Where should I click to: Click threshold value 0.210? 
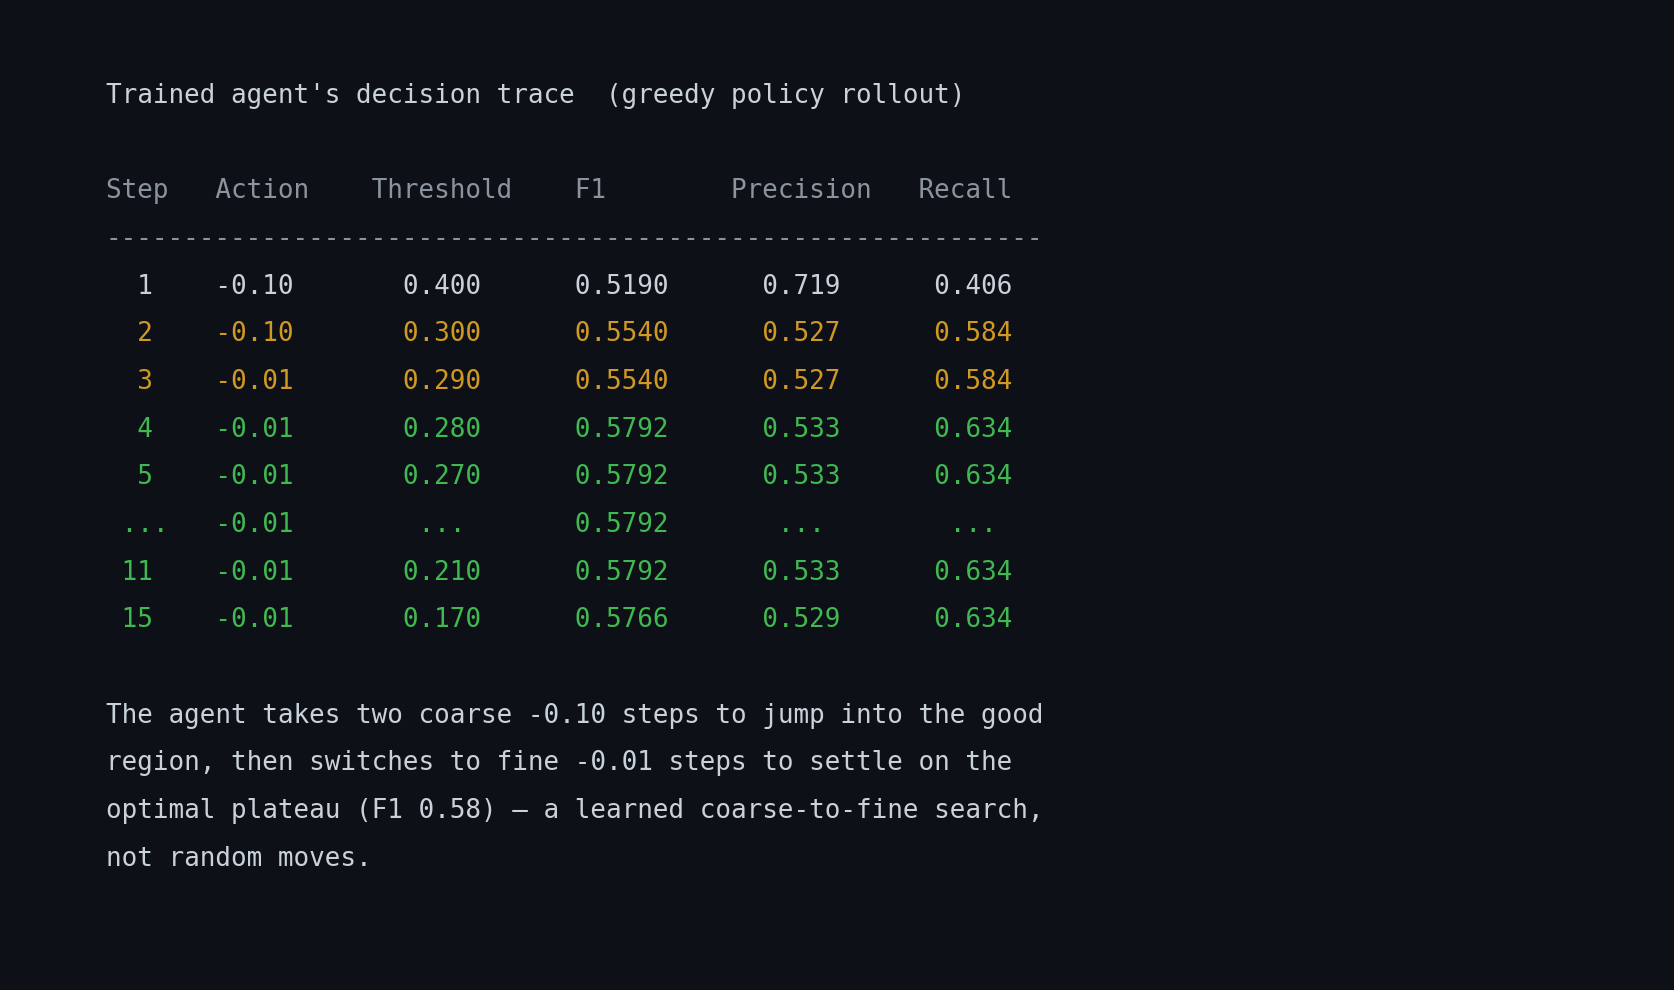tap(442, 572)
